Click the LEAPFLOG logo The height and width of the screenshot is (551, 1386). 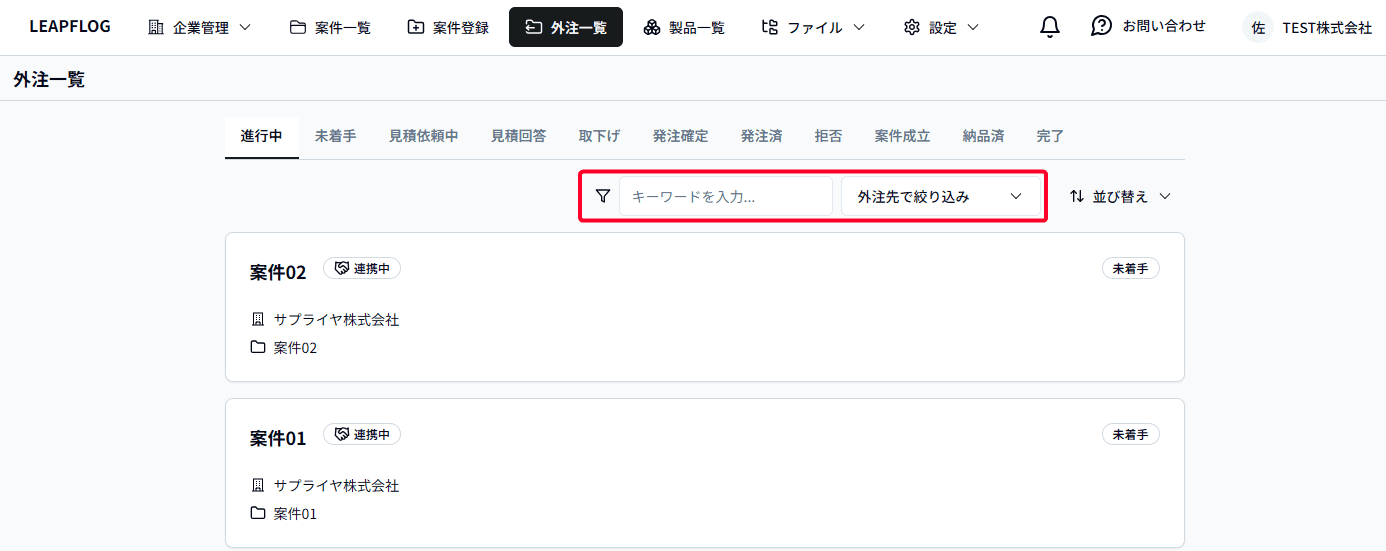70,27
